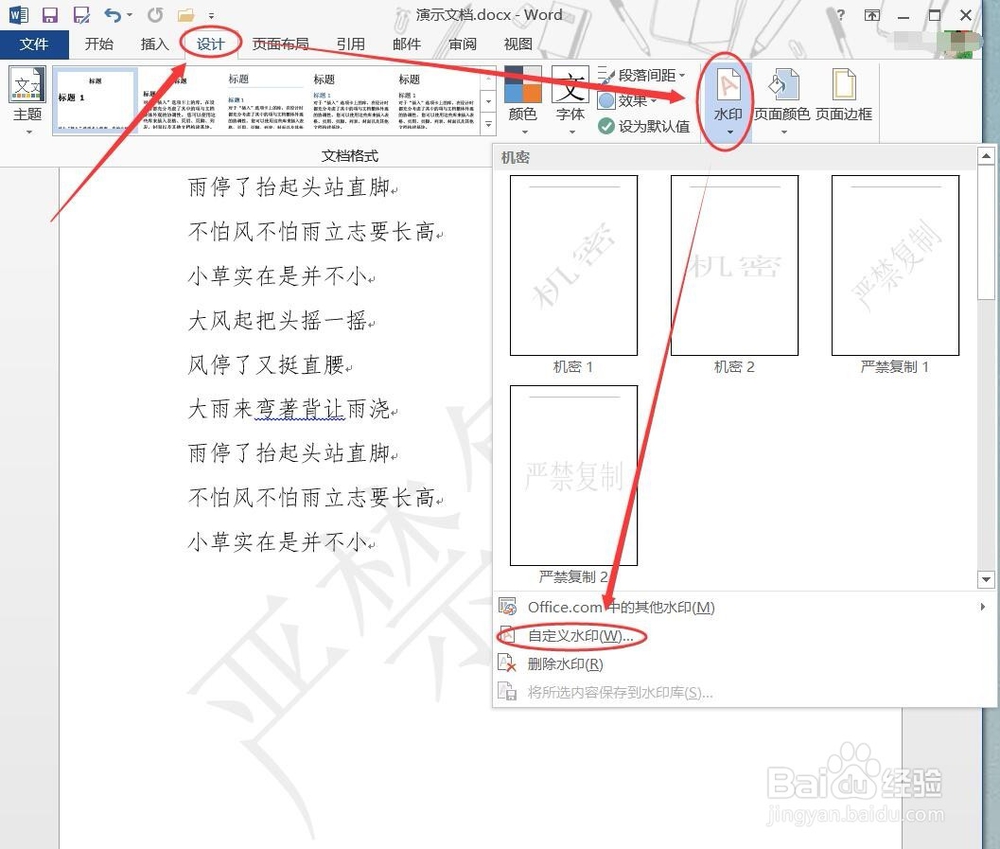Open the 页面颜色 page color button

coord(782,94)
